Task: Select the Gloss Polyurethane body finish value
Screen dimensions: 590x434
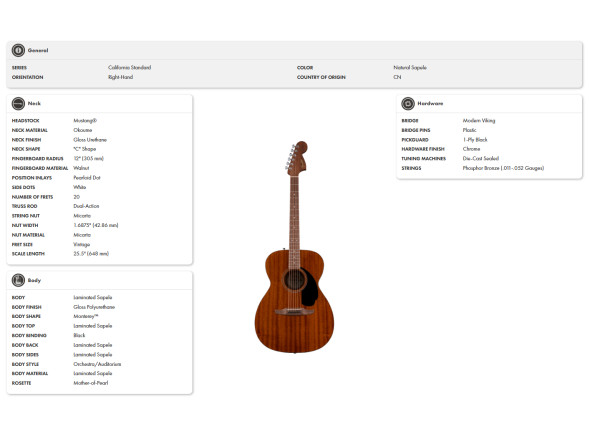Action: [x=94, y=307]
